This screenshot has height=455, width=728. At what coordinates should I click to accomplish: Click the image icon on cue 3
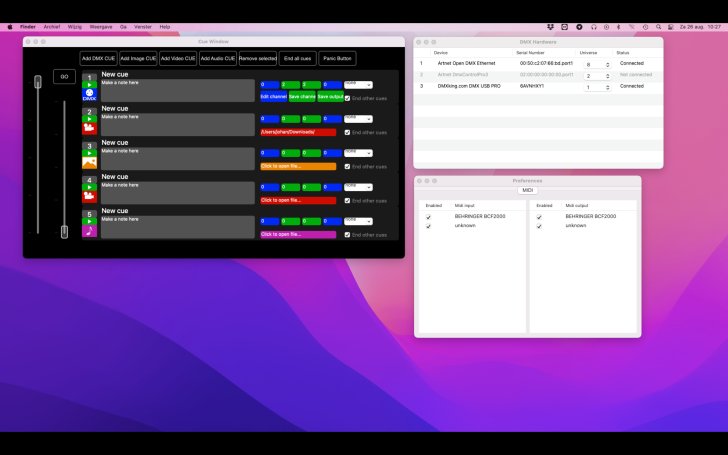pos(89,162)
